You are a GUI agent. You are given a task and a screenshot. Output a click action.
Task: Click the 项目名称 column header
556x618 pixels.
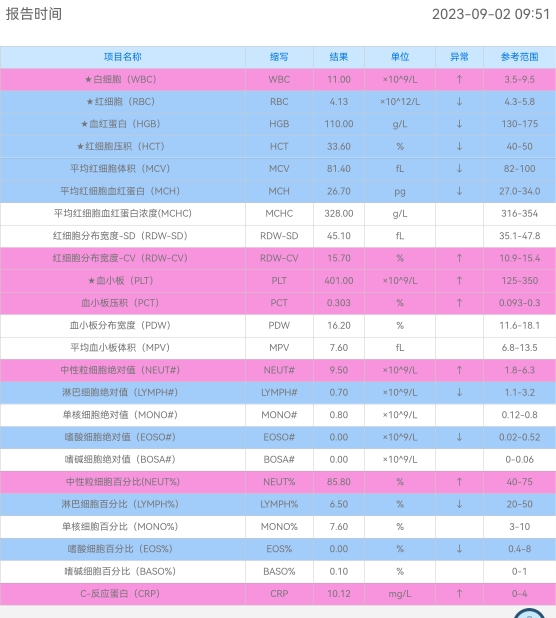123,57
